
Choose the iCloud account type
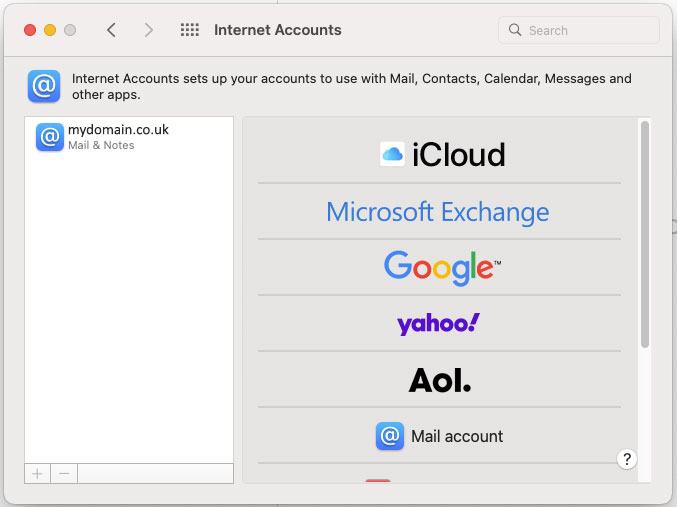[x=440, y=155]
